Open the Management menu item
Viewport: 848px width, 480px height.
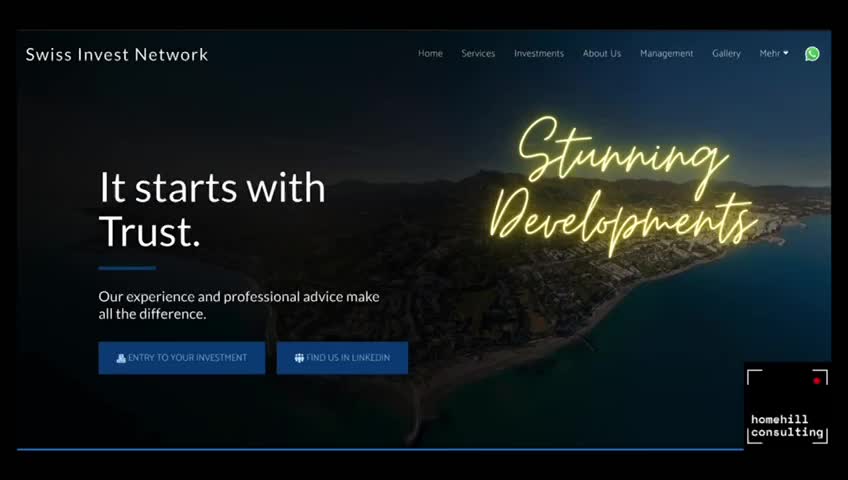click(666, 54)
